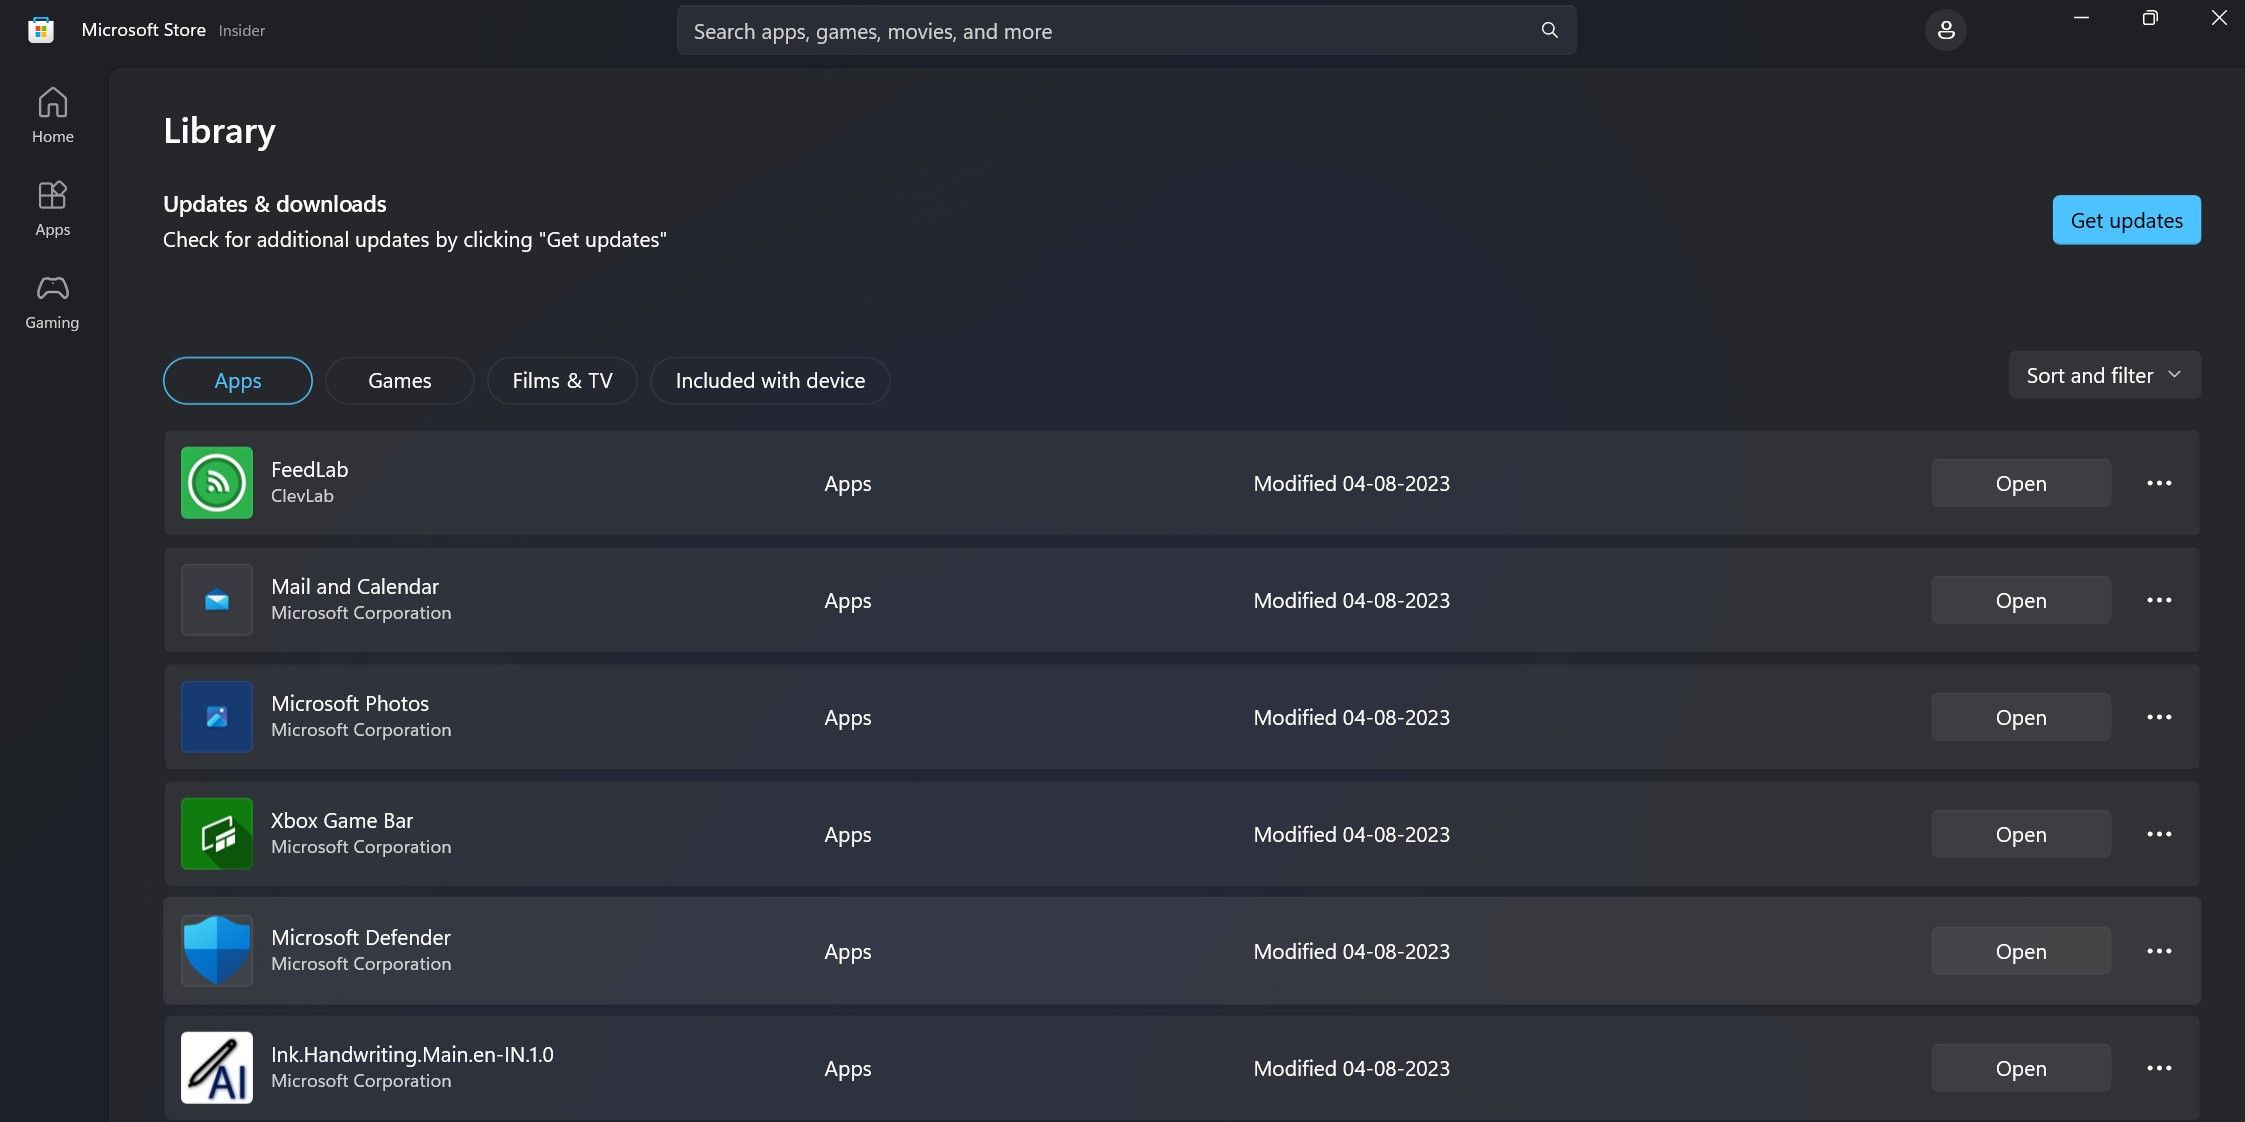
Task: Open Microsoft Photos Open button
Action: (x=2020, y=716)
